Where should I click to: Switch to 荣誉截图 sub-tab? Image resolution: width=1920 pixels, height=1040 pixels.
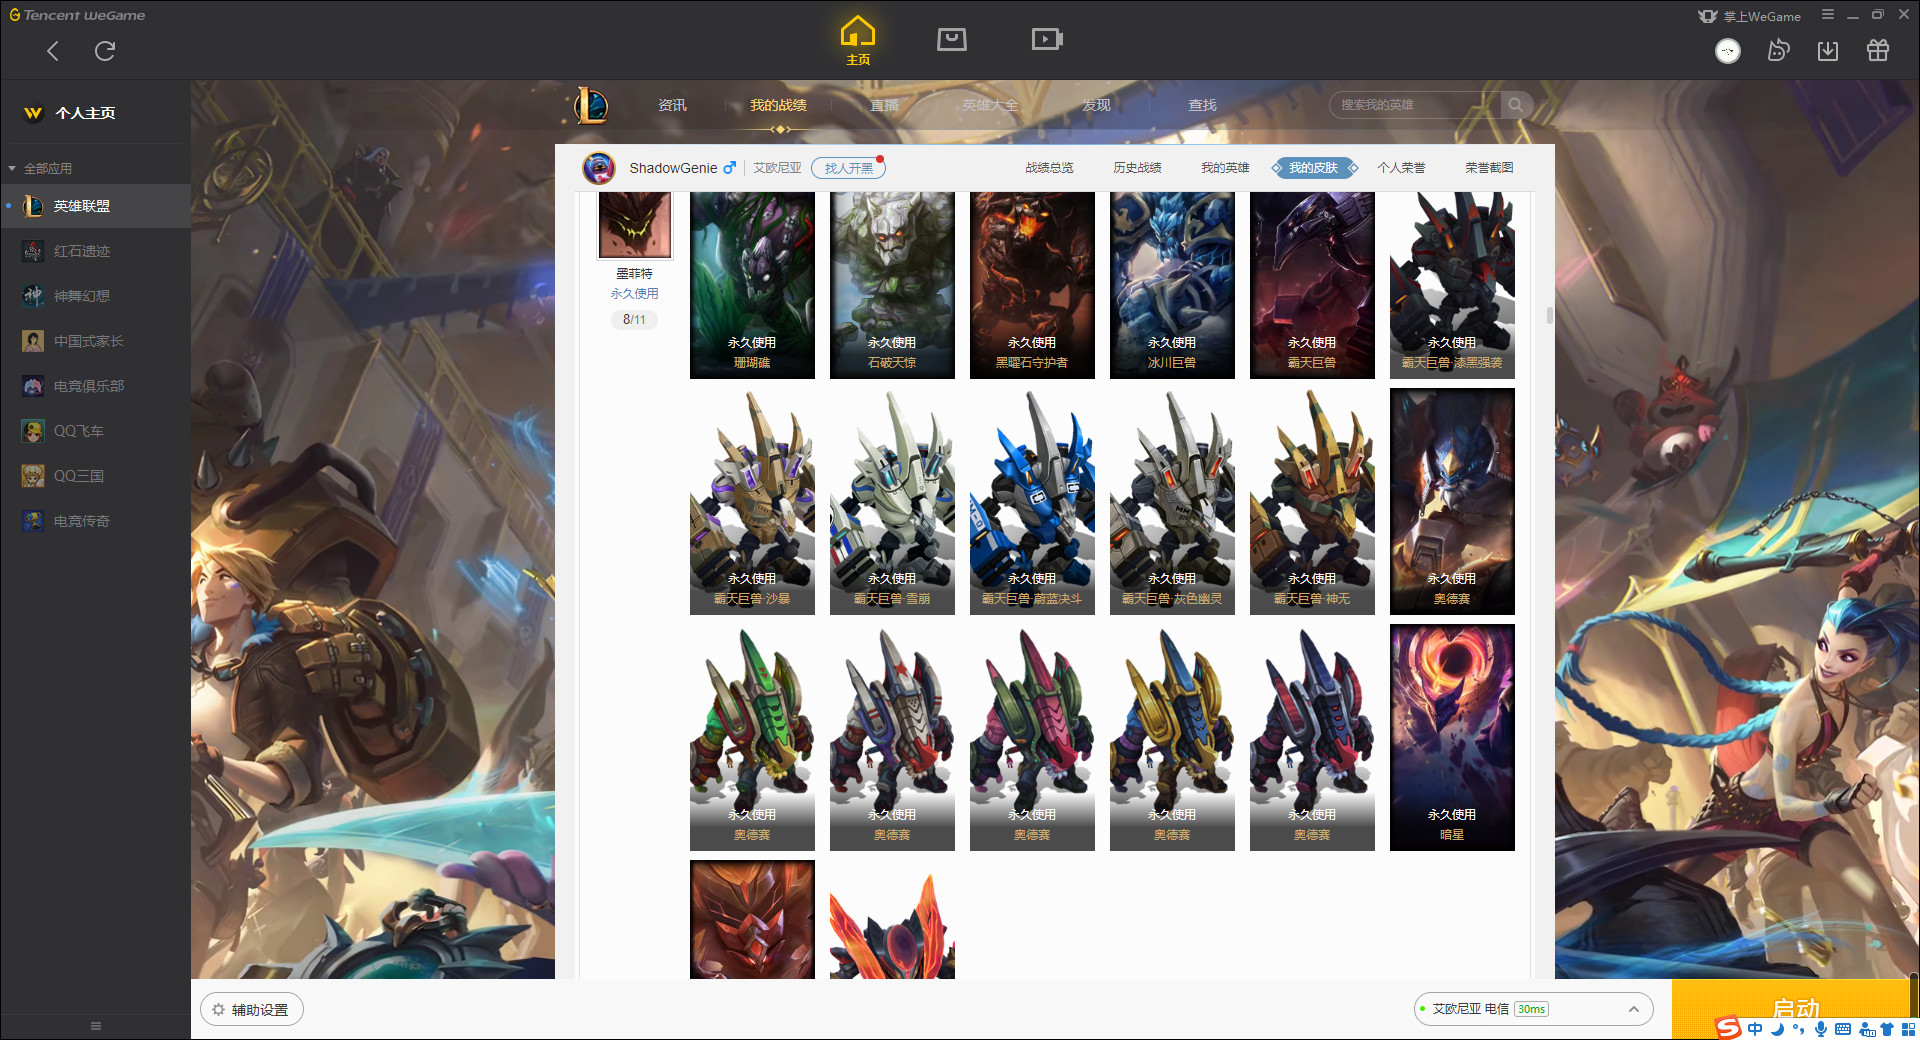tap(1489, 168)
